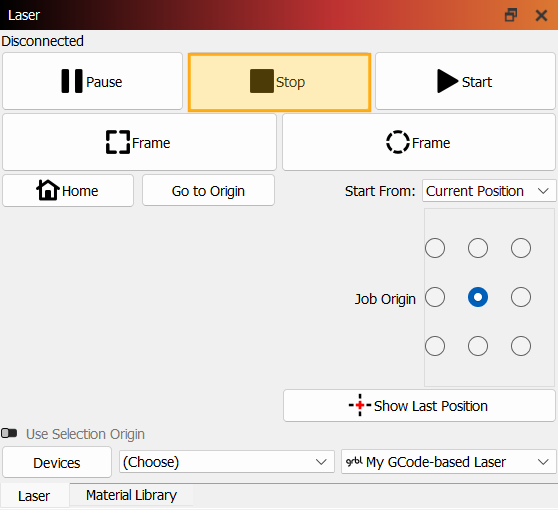Screen dimensions: 558x510
Task: Switch to the Material Library tab
Action: [x=131, y=495]
